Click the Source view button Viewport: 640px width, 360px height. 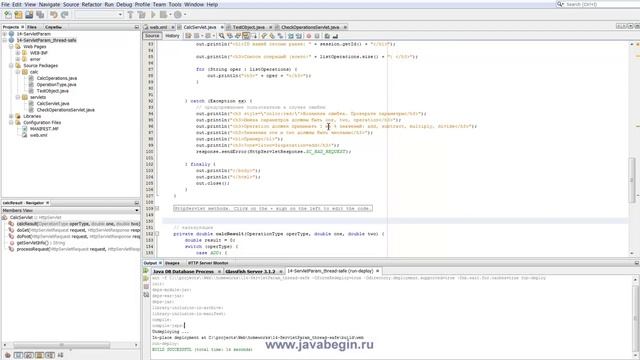tap(152, 36)
